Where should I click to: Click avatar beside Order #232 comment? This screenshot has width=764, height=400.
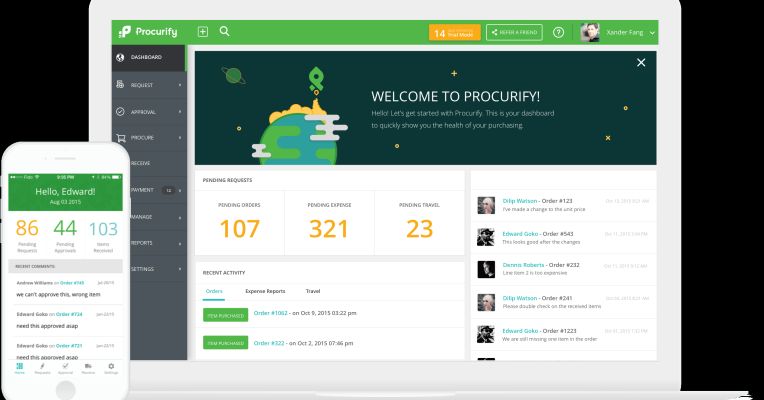pos(486,269)
